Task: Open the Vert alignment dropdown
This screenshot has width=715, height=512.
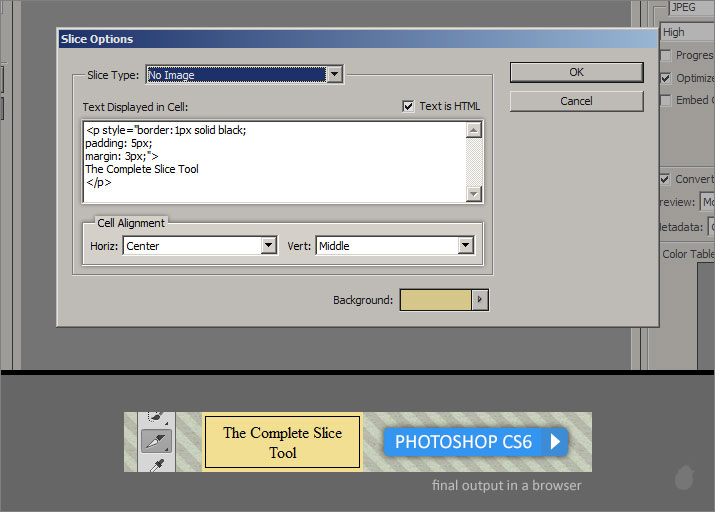Action: (465, 245)
